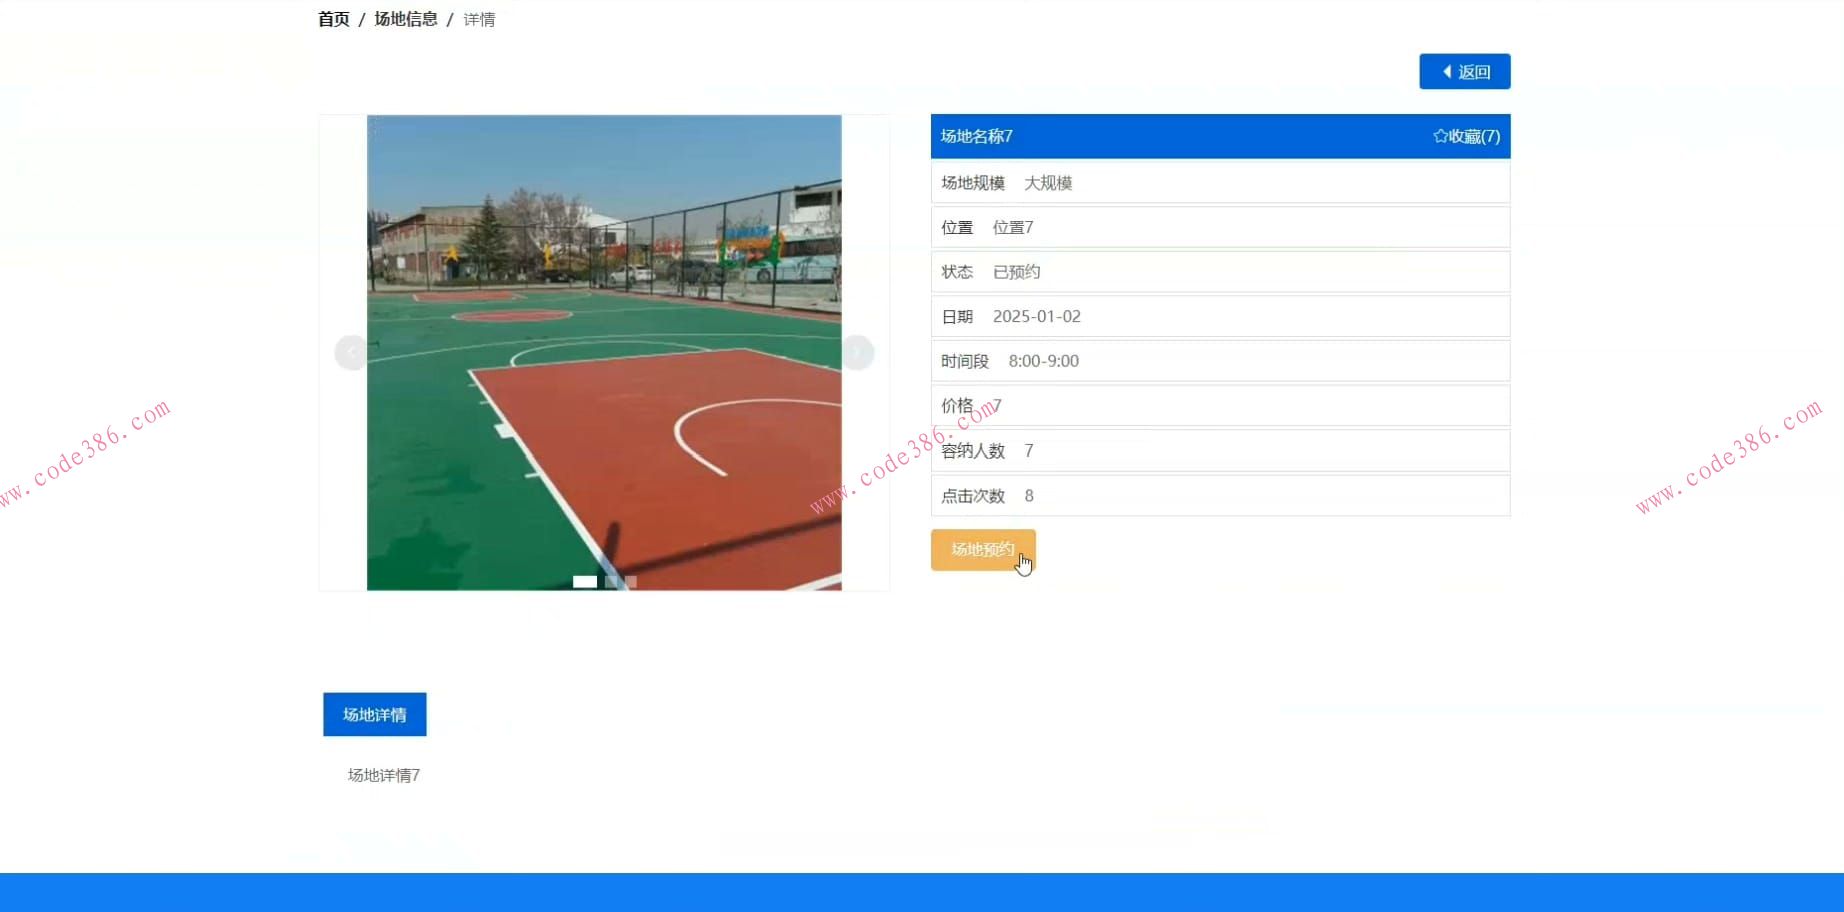Toggle the 收藏(7) favorite star
The image size is (1844, 912).
coord(1466,136)
